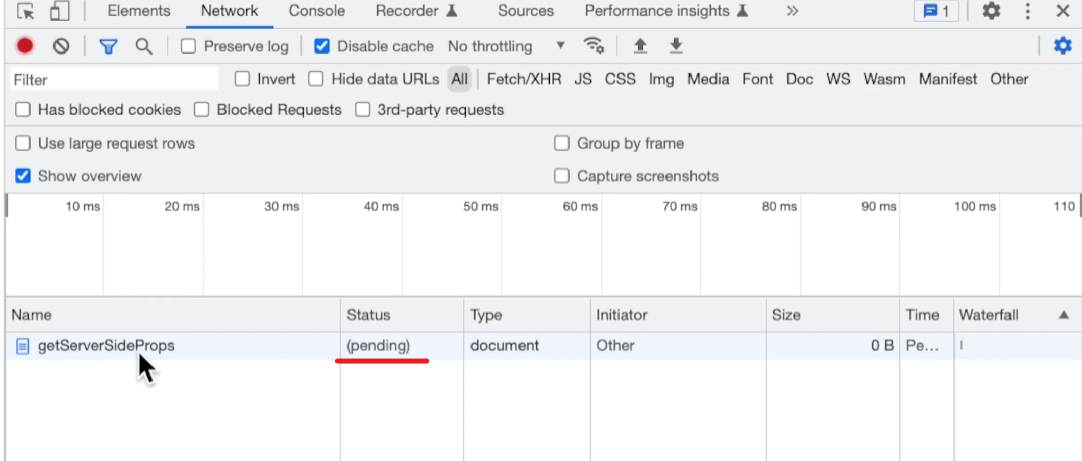1082x461 pixels.
Task: Enable Preserve log checkbox
Action: click(x=189, y=46)
